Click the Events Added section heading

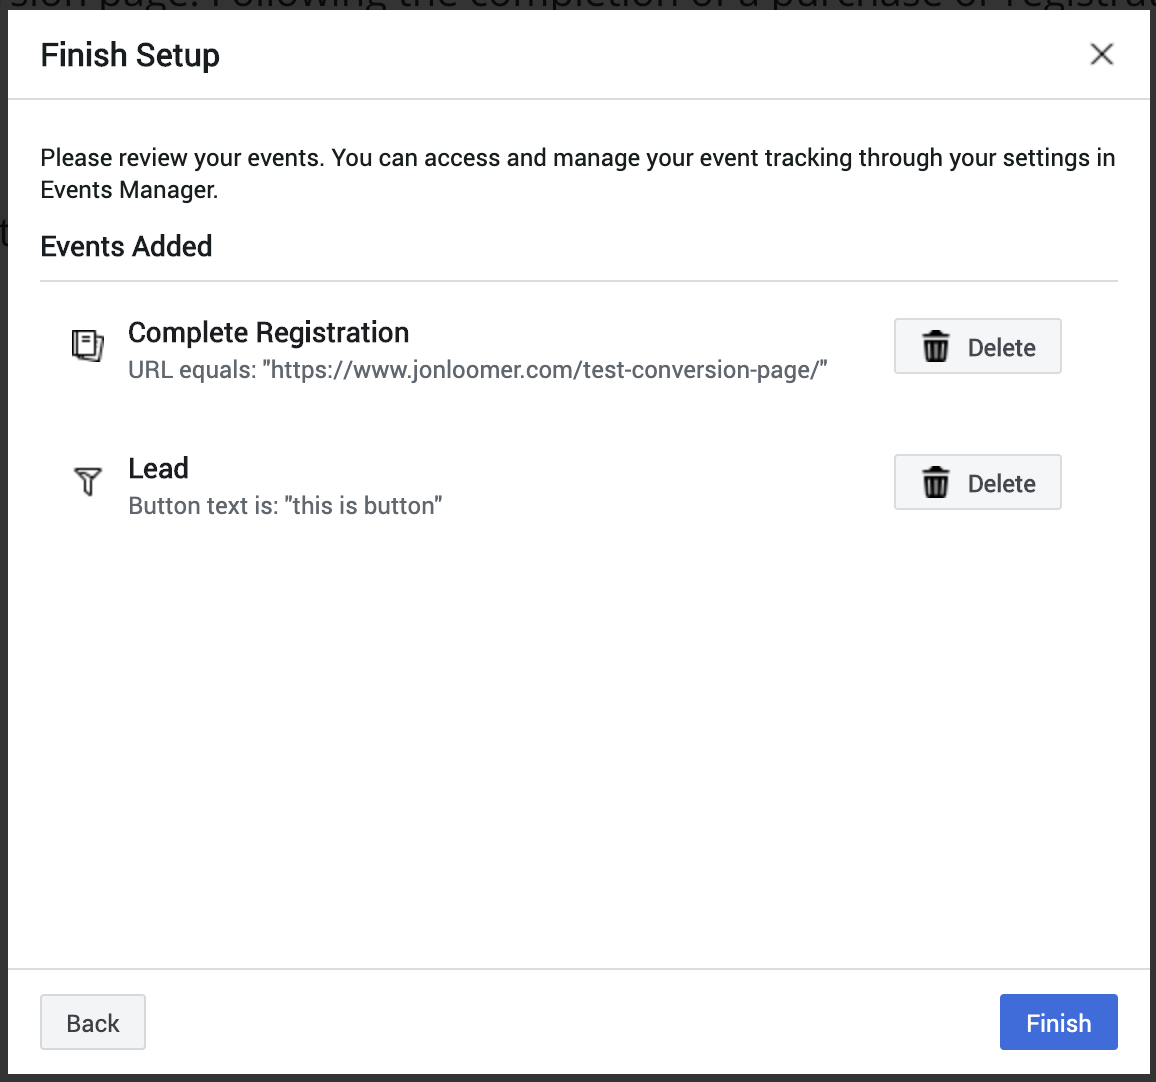tap(126, 246)
